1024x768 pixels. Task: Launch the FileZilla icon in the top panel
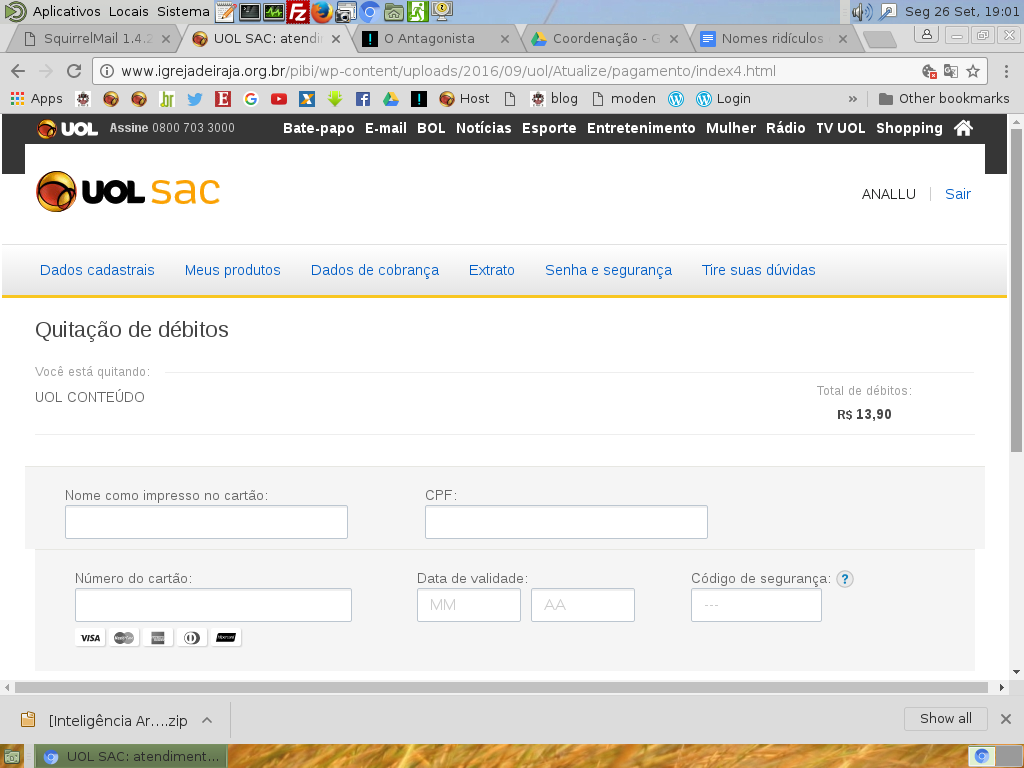coord(298,11)
